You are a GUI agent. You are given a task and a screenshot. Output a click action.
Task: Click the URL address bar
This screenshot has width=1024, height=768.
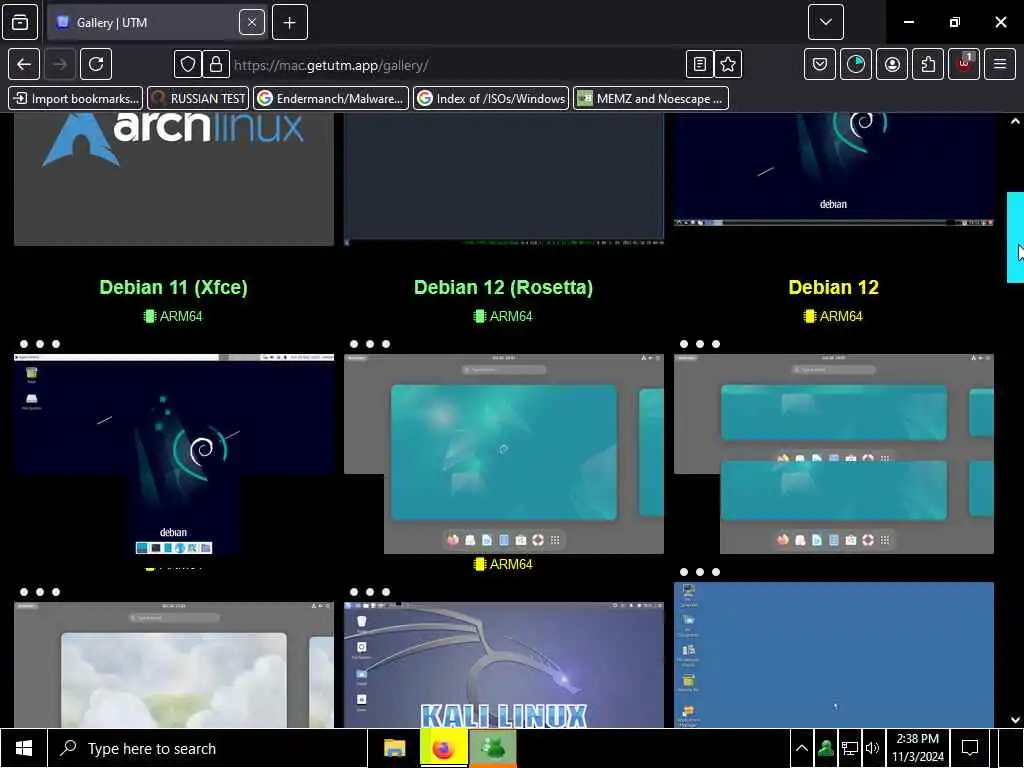pyautogui.click(x=457, y=65)
